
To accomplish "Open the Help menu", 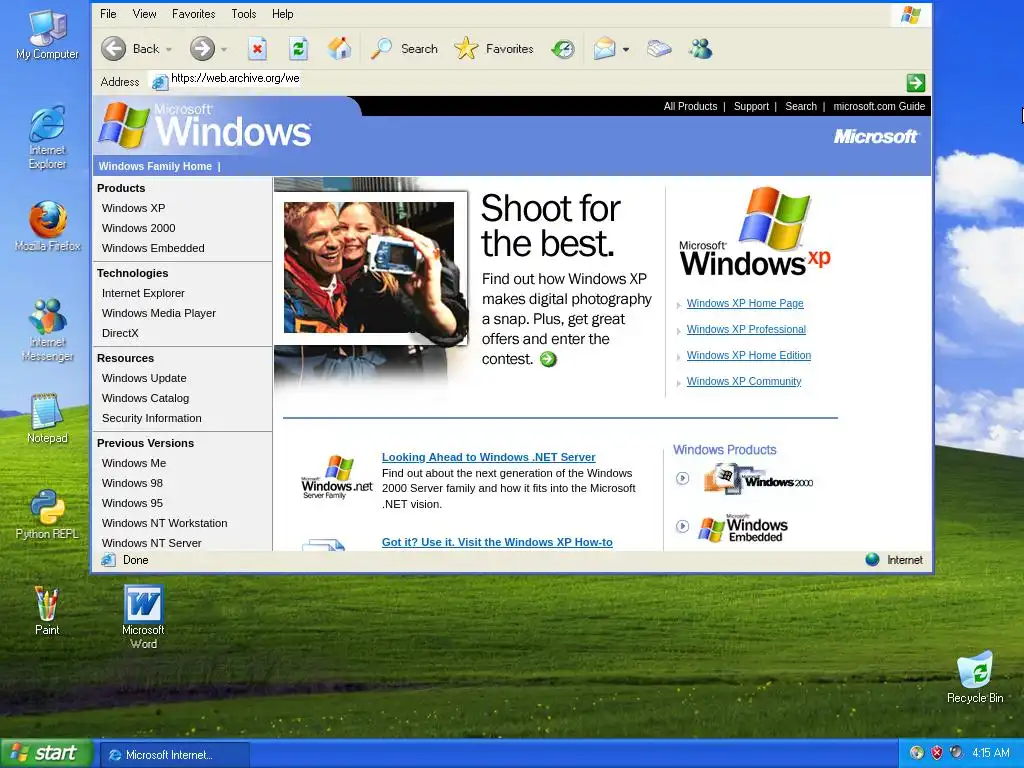I will click(x=283, y=14).
